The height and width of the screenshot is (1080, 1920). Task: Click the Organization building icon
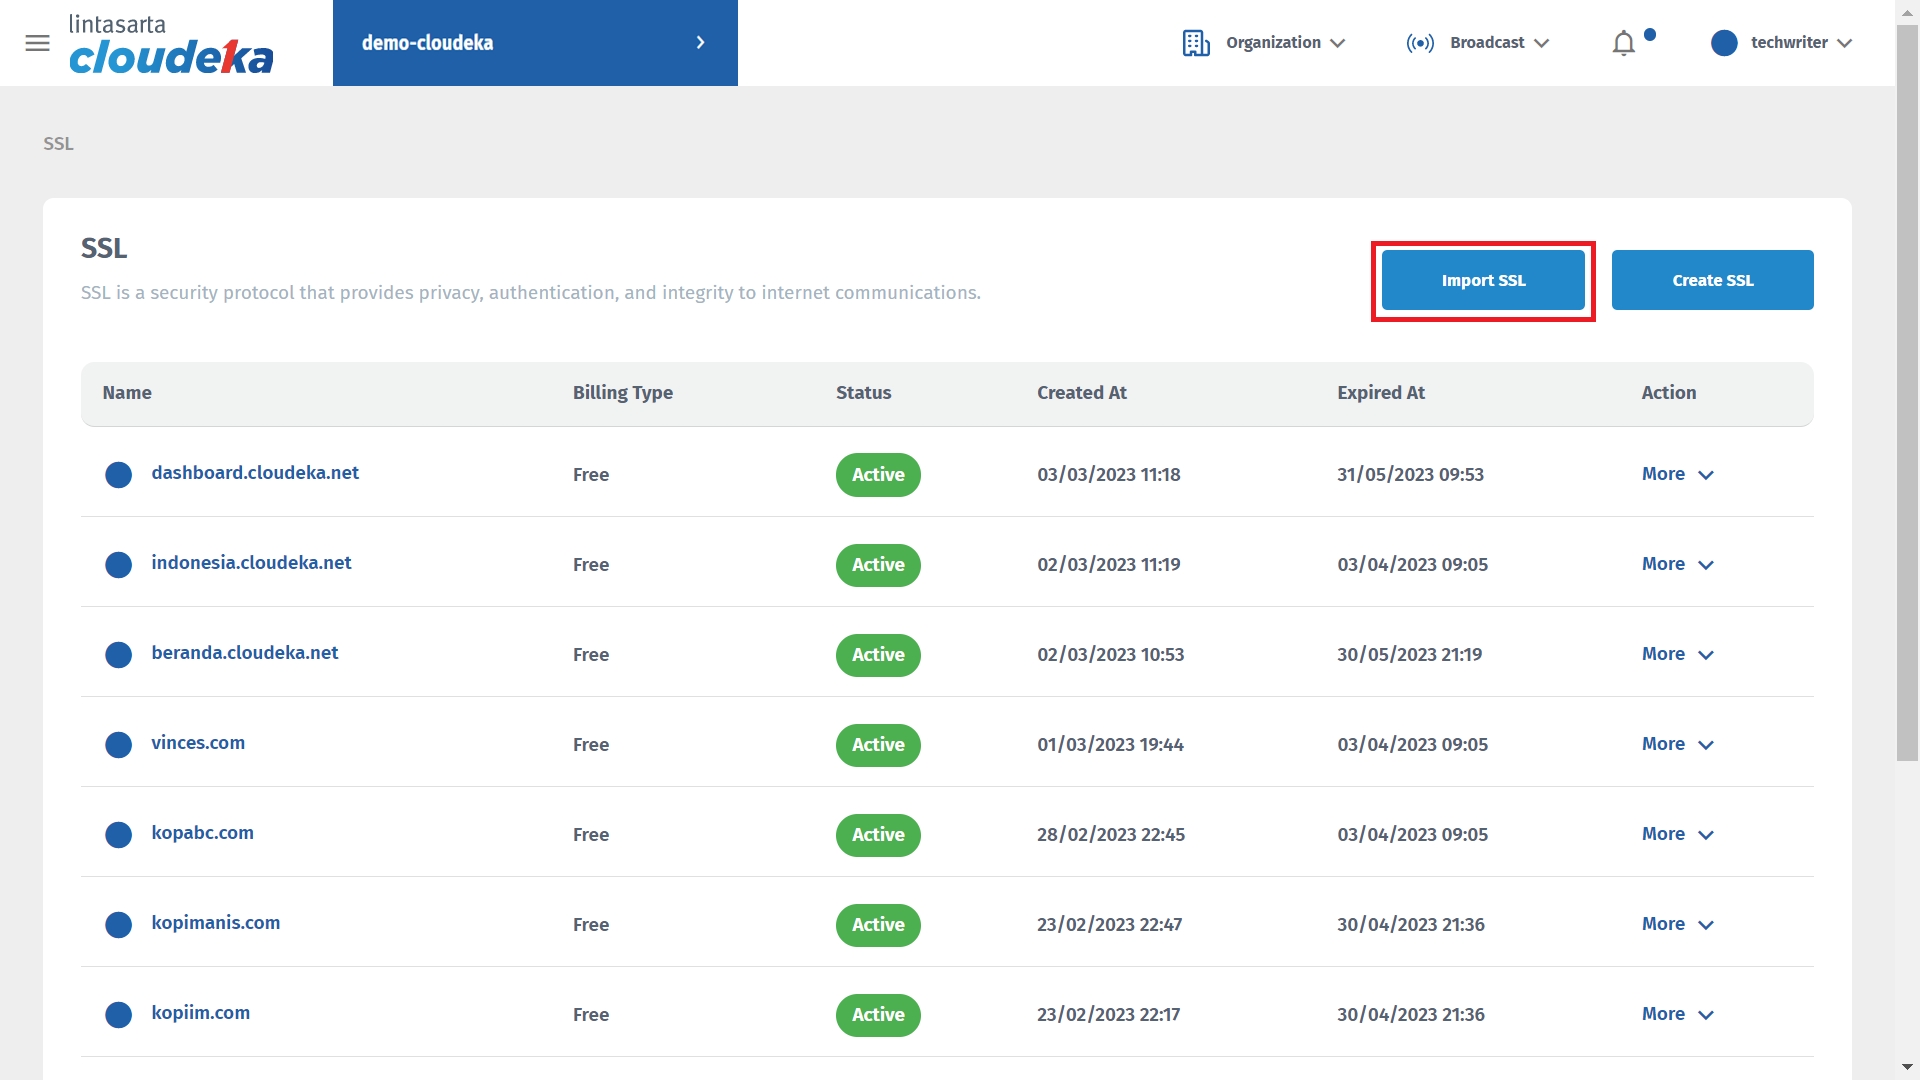1195,43
